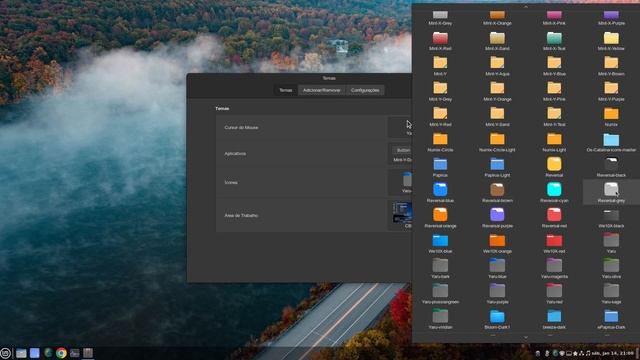The image size is (640, 360).
Task: Open the Adicionar/Remover tab
Action: point(322,90)
